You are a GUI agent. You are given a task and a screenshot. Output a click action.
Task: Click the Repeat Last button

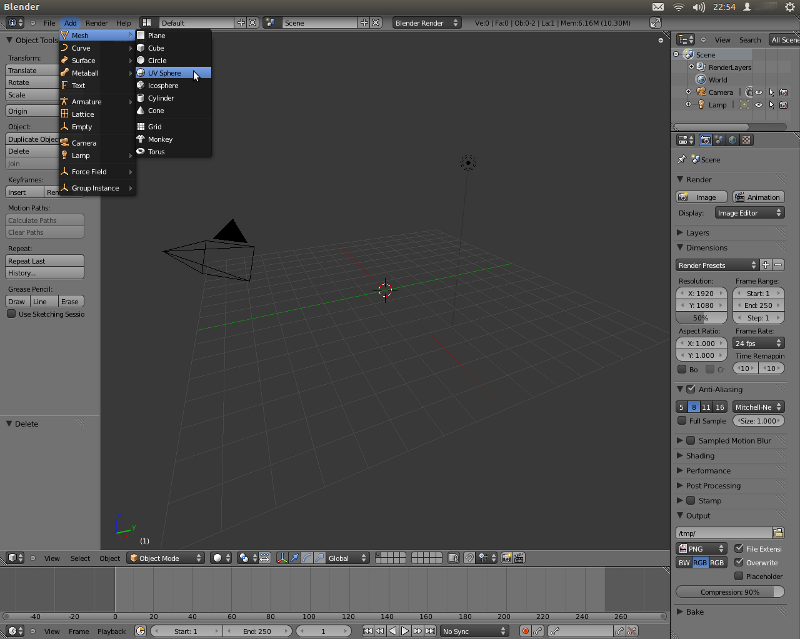[44, 261]
